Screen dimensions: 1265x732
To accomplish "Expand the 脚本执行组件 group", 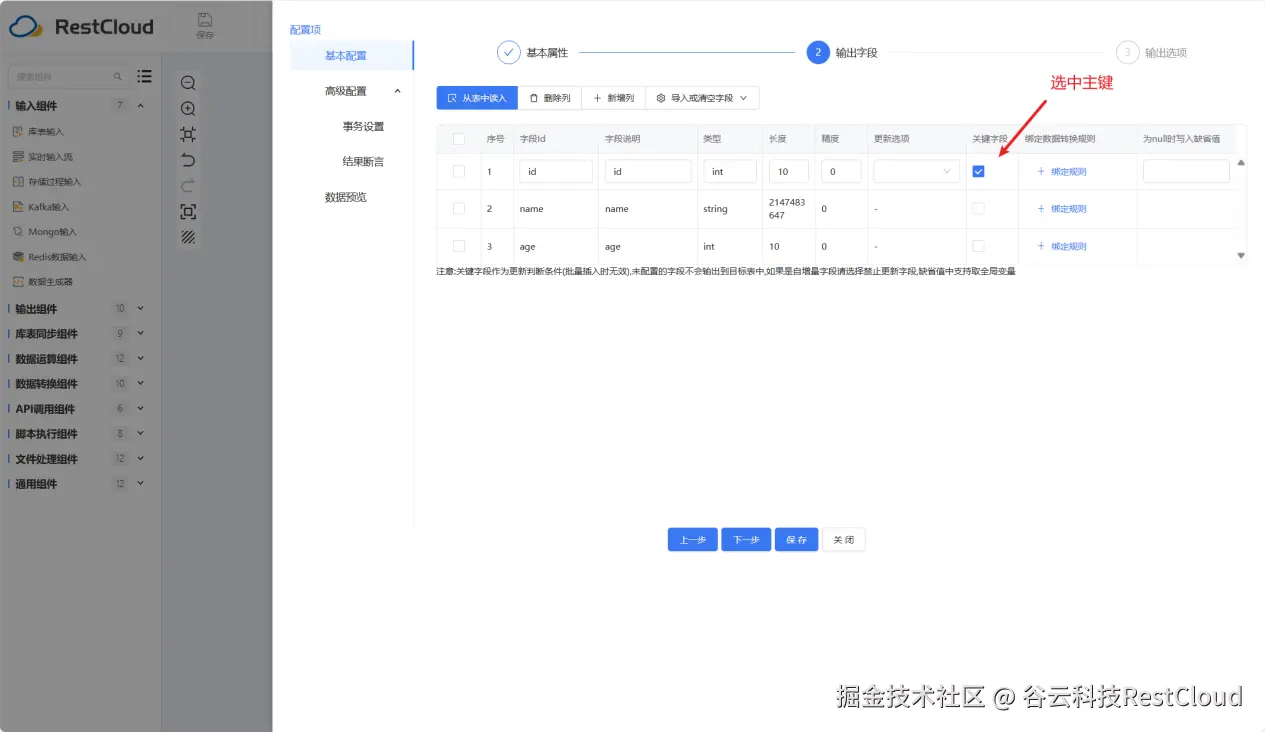I will (x=141, y=433).
